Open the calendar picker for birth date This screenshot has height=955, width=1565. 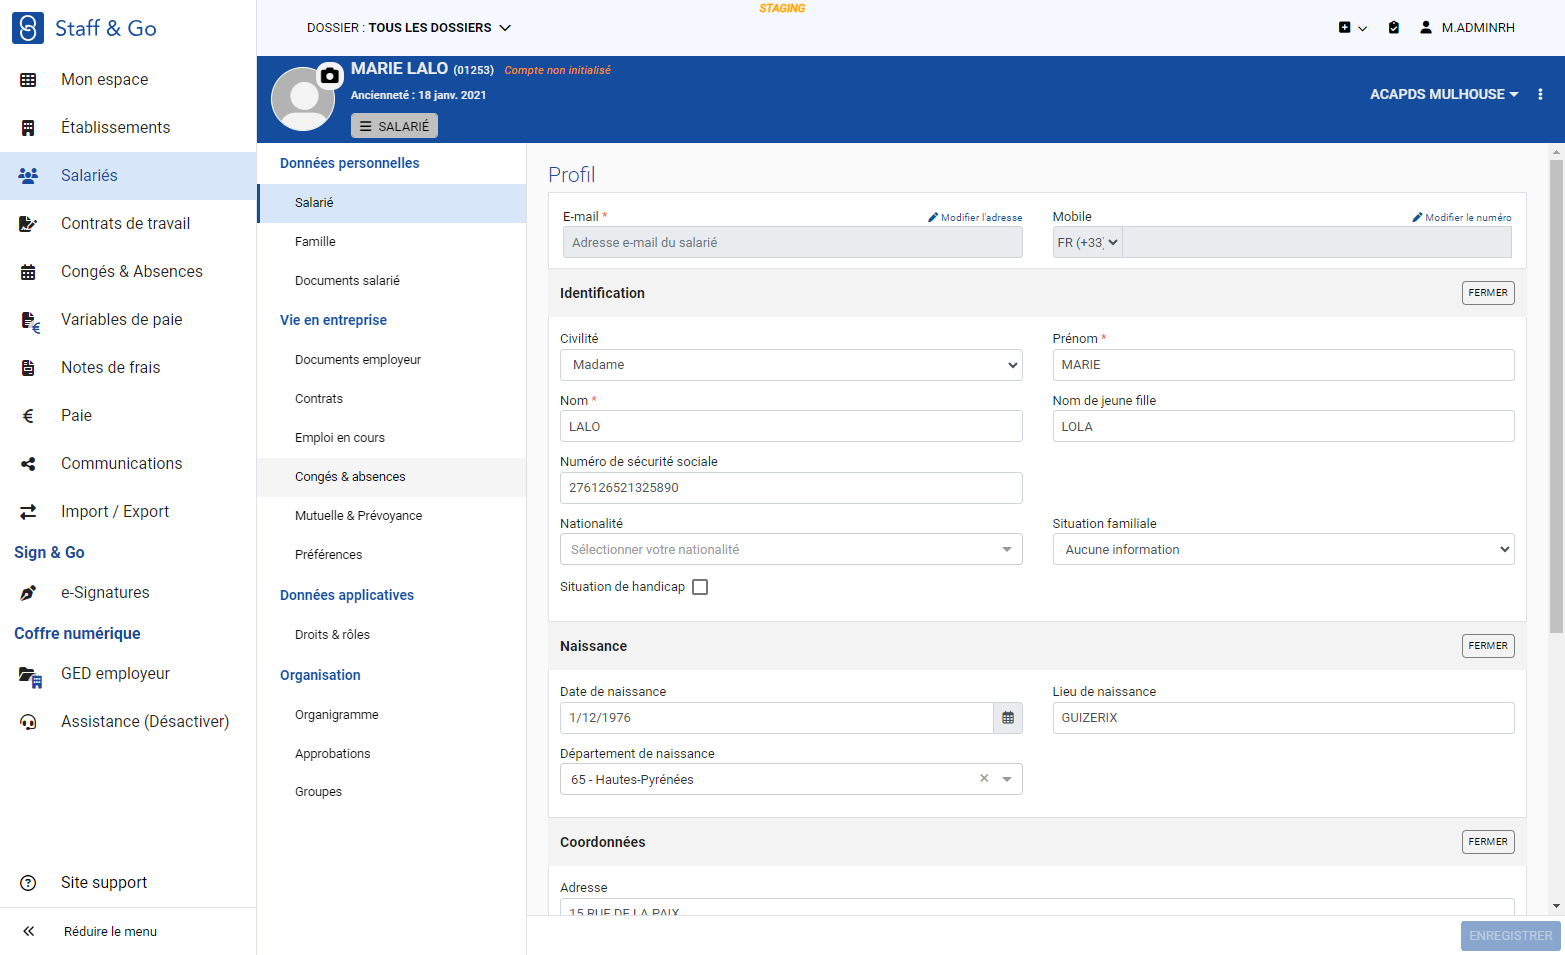pyautogui.click(x=1008, y=718)
